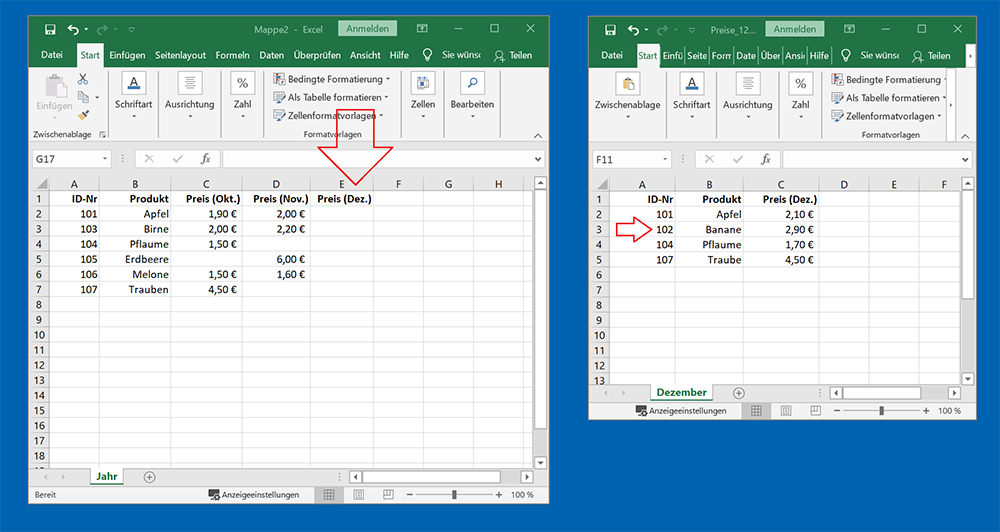The image size is (1000, 532).
Task: Click Anzeigeeinstellungen in Preise_12 status bar
Action: tap(681, 411)
